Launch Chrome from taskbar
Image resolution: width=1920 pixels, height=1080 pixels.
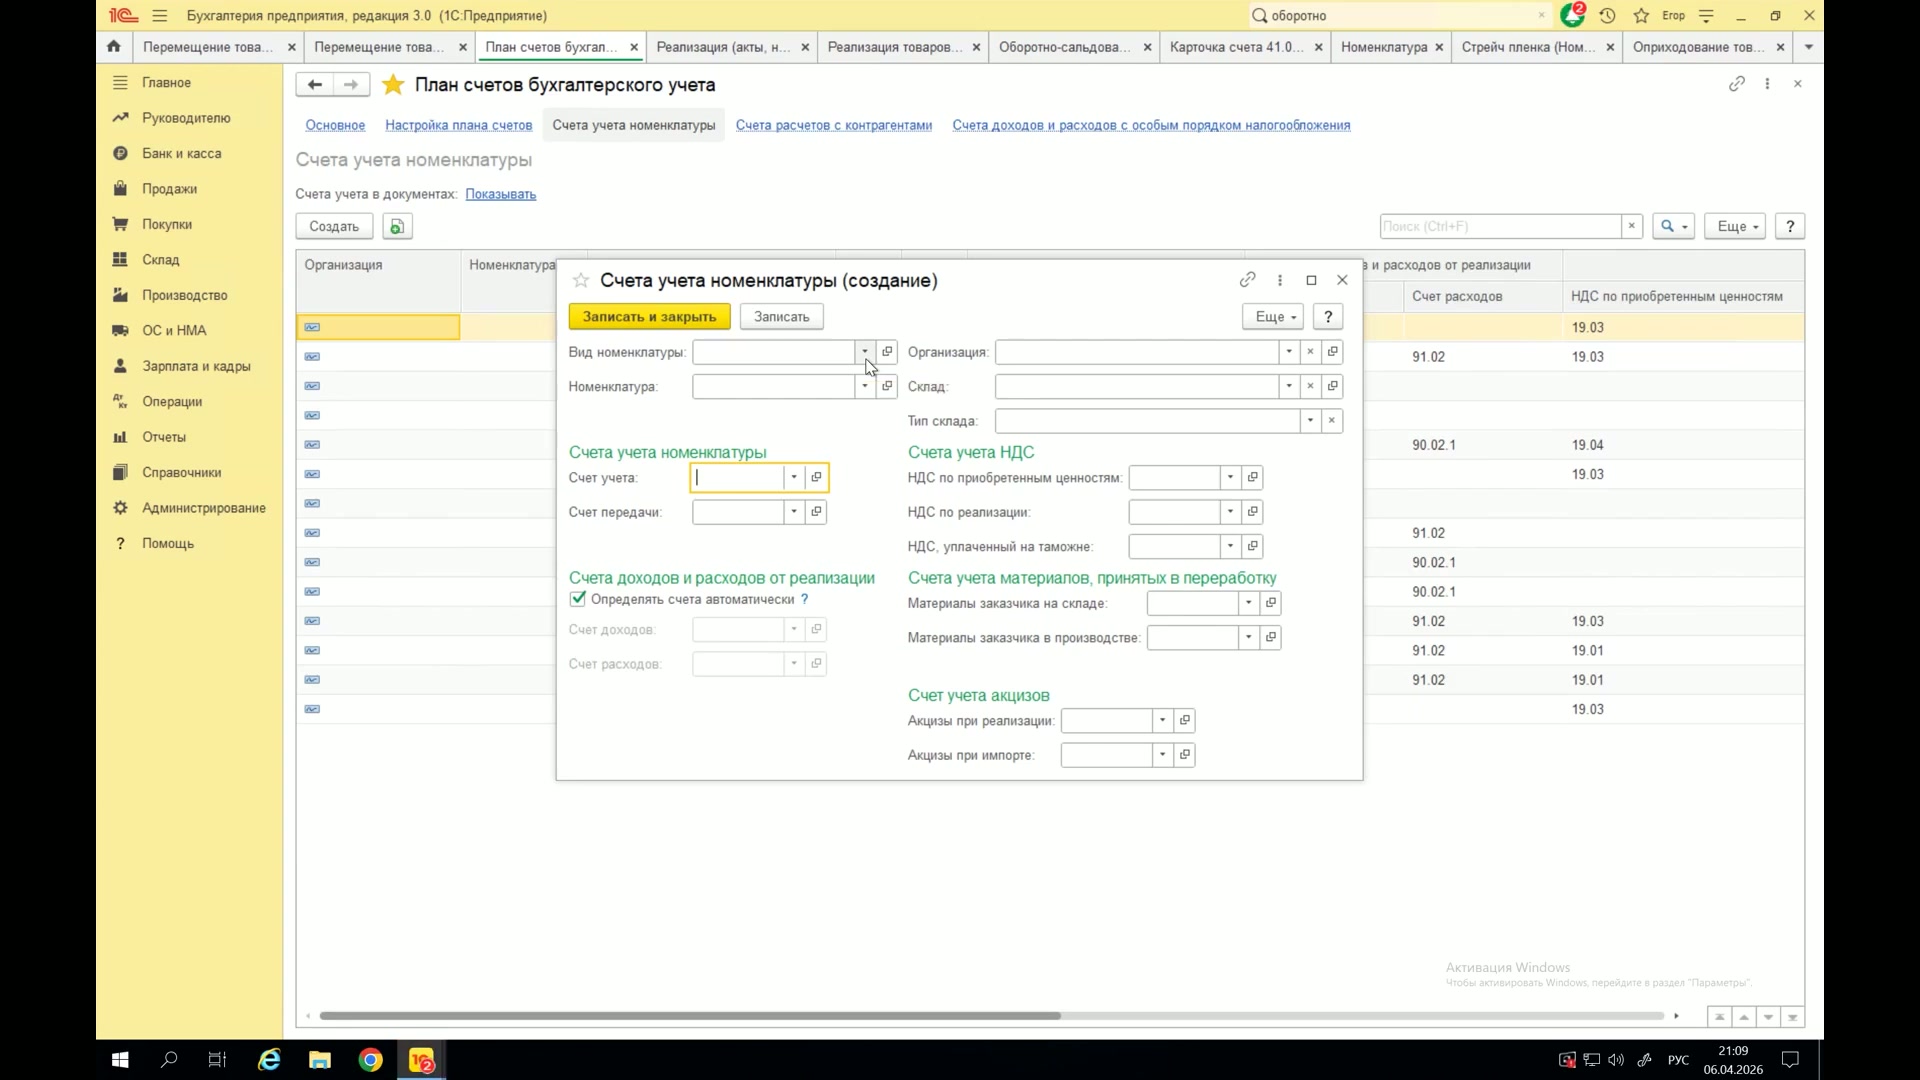370,1060
